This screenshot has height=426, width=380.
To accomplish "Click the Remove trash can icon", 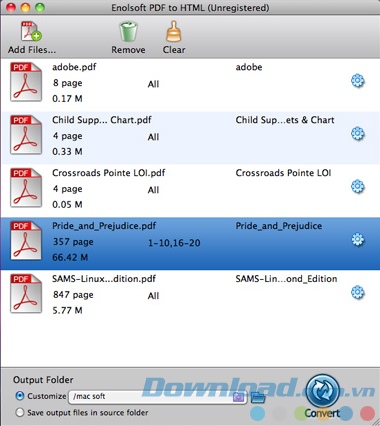I will [128, 32].
